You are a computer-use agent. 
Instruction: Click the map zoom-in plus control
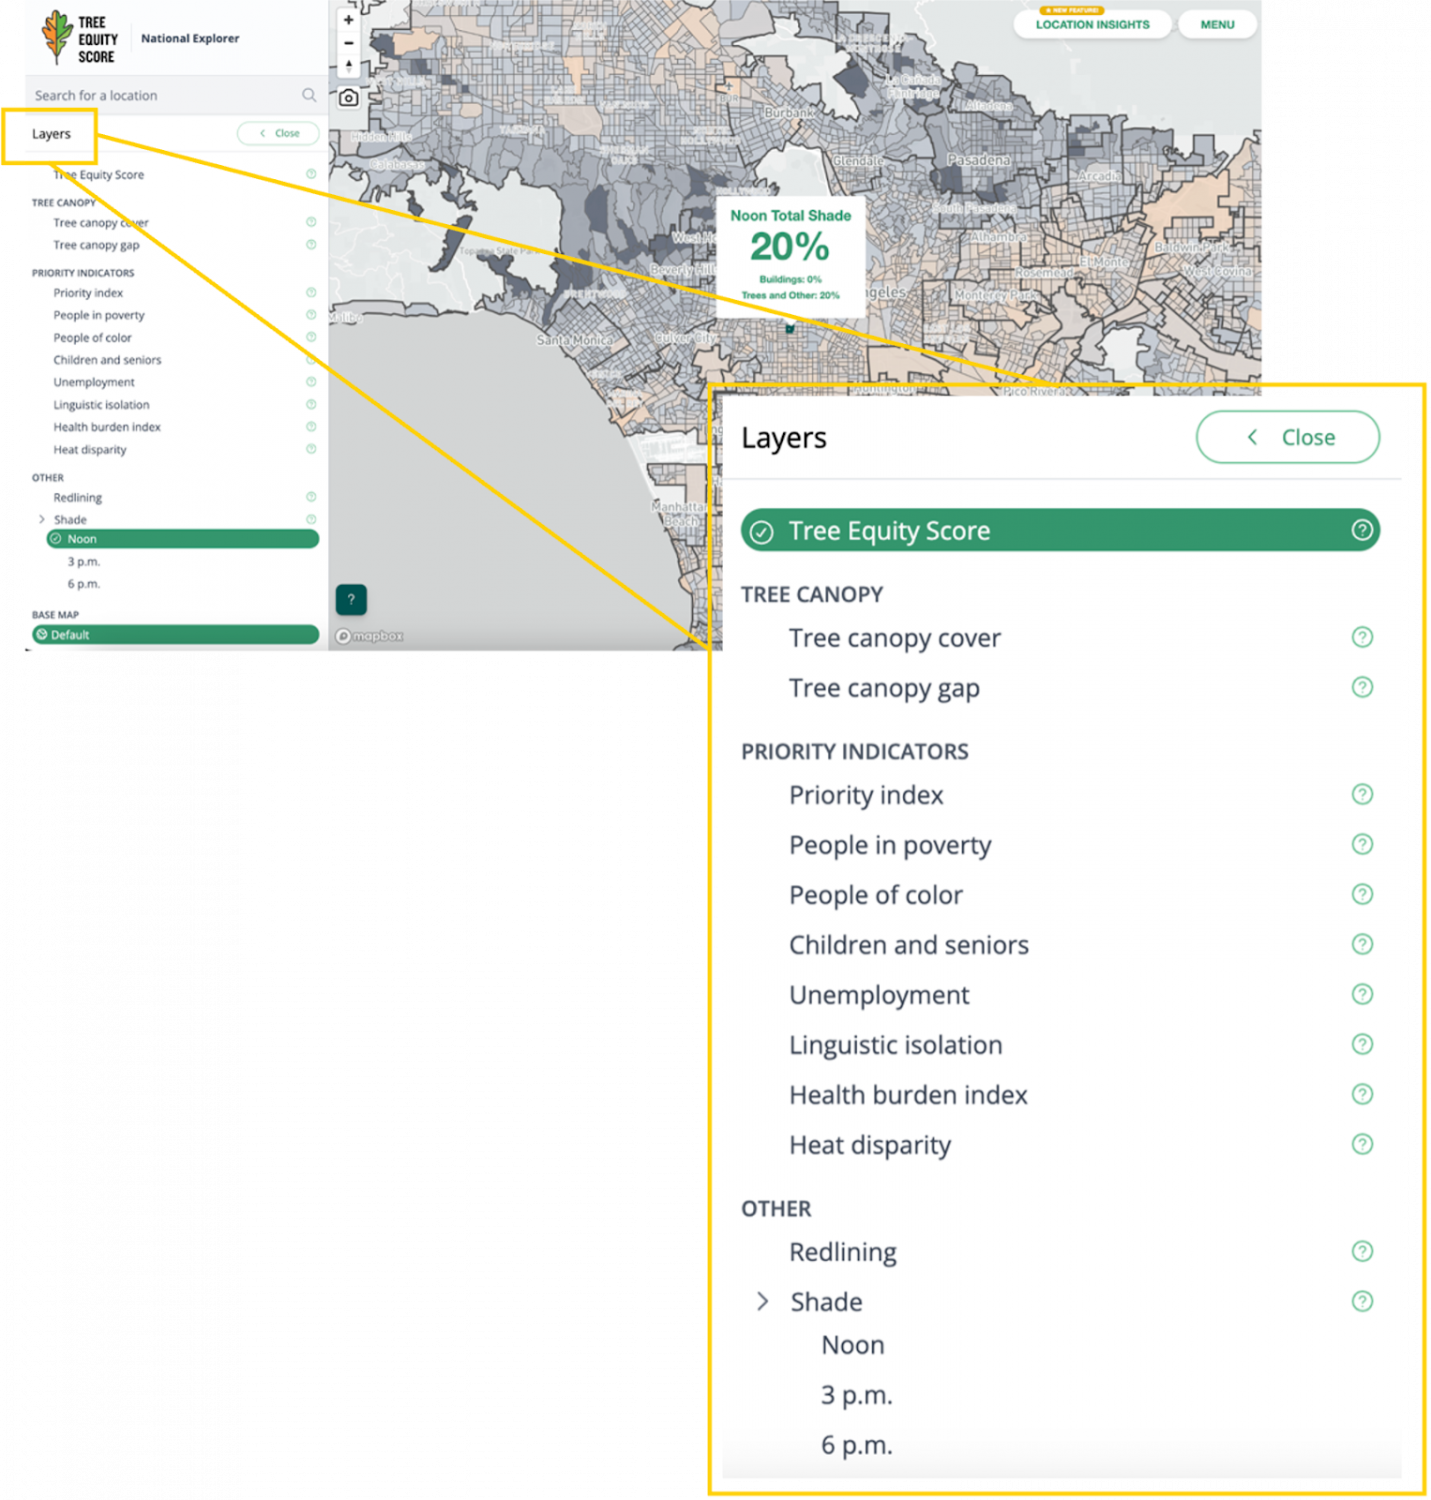click(x=348, y=19)
